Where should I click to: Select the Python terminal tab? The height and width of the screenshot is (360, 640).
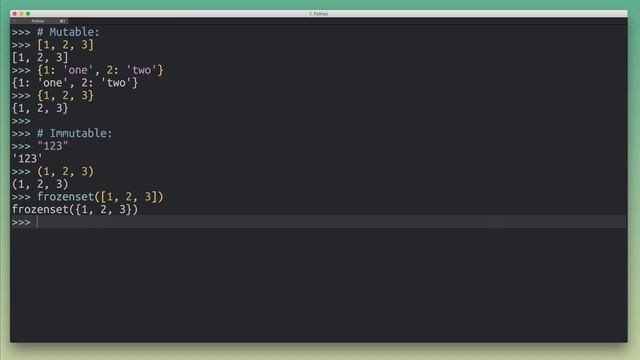(x=40, y=21)
